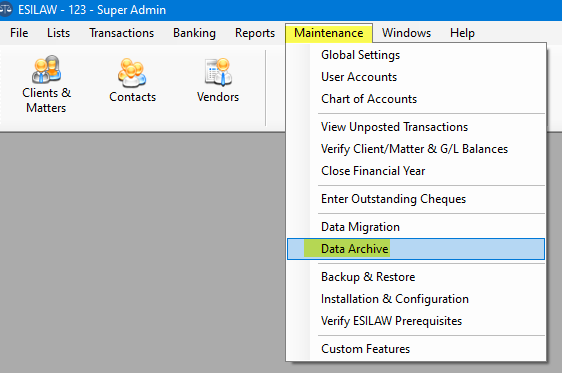Screen dimensions: 562x373
Task: Open the Banking menu
Action: (194, 33)
